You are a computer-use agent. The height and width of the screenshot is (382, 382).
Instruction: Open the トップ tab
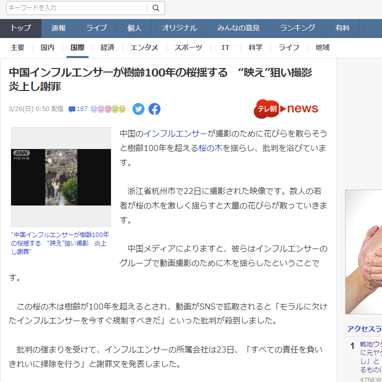point(21,28)
